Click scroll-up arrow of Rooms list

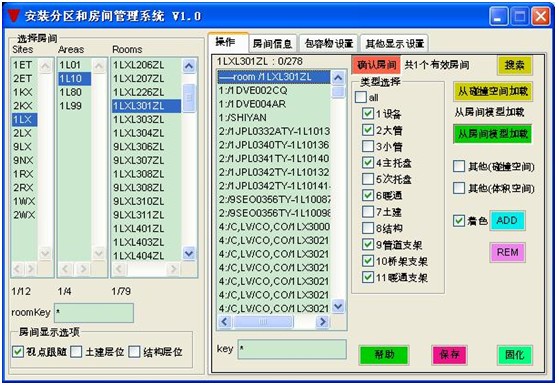coord(189,66)
